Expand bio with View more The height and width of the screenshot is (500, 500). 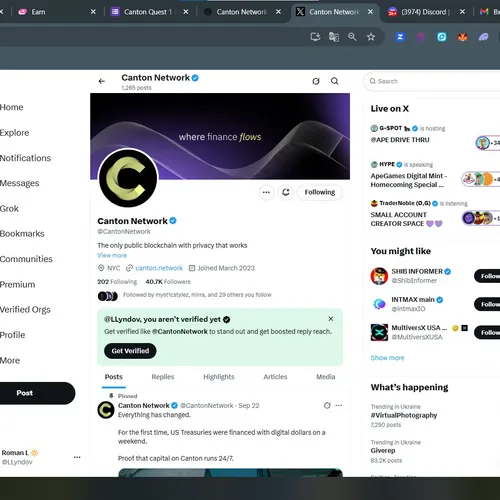[x=112, y=255]
